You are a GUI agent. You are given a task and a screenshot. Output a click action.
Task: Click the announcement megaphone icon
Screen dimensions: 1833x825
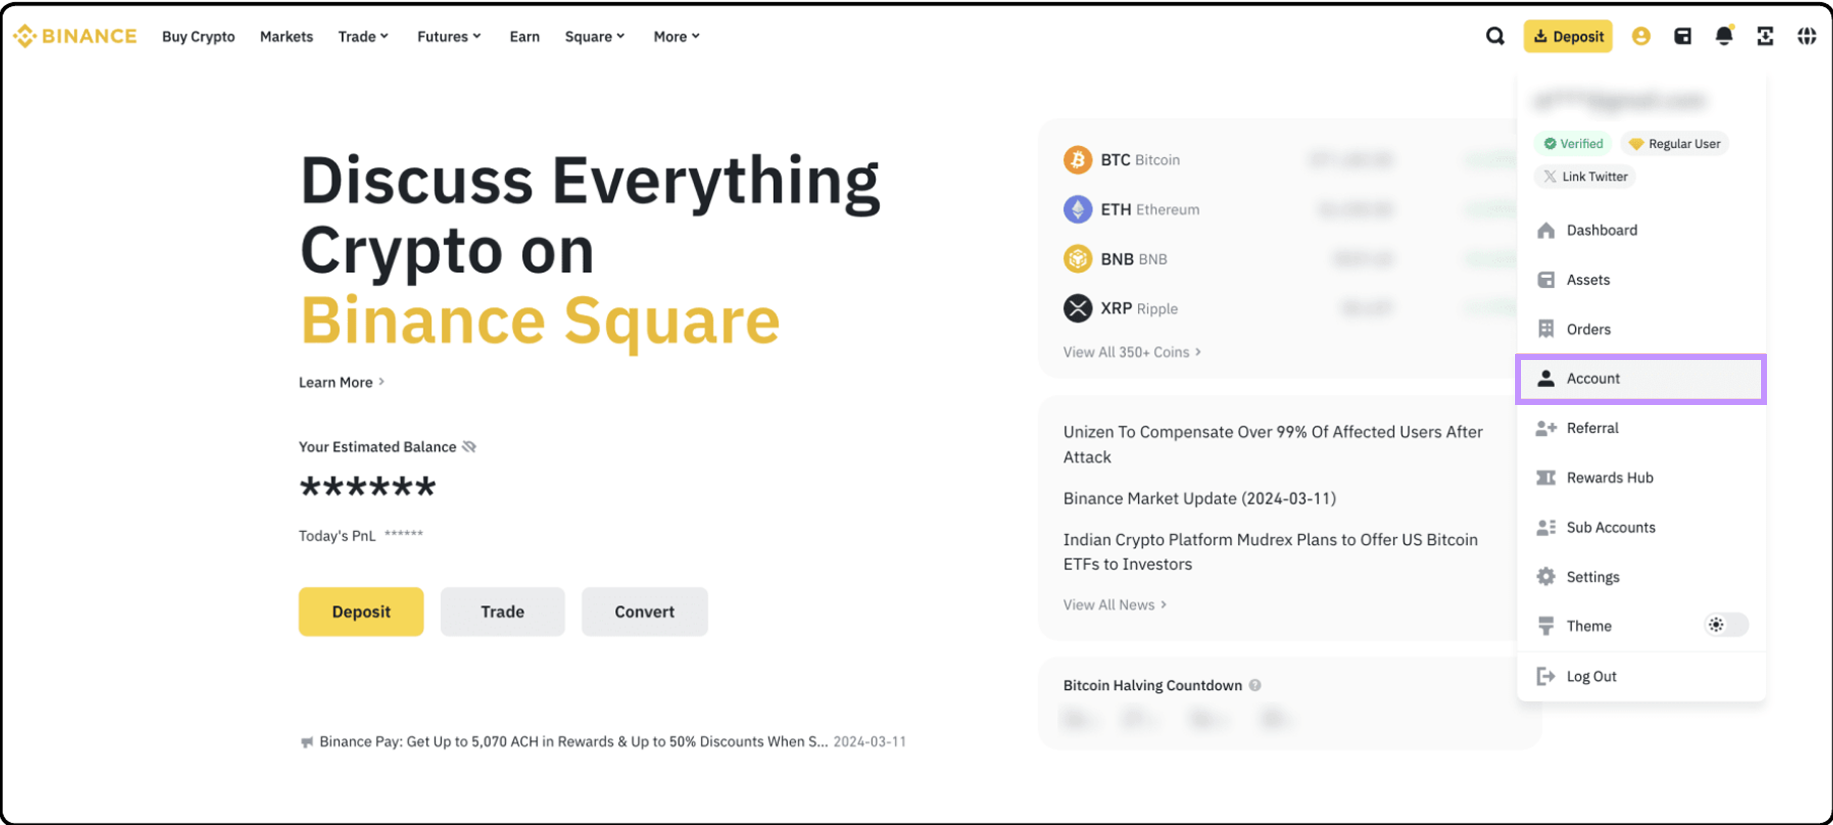(x=307, y=742)
